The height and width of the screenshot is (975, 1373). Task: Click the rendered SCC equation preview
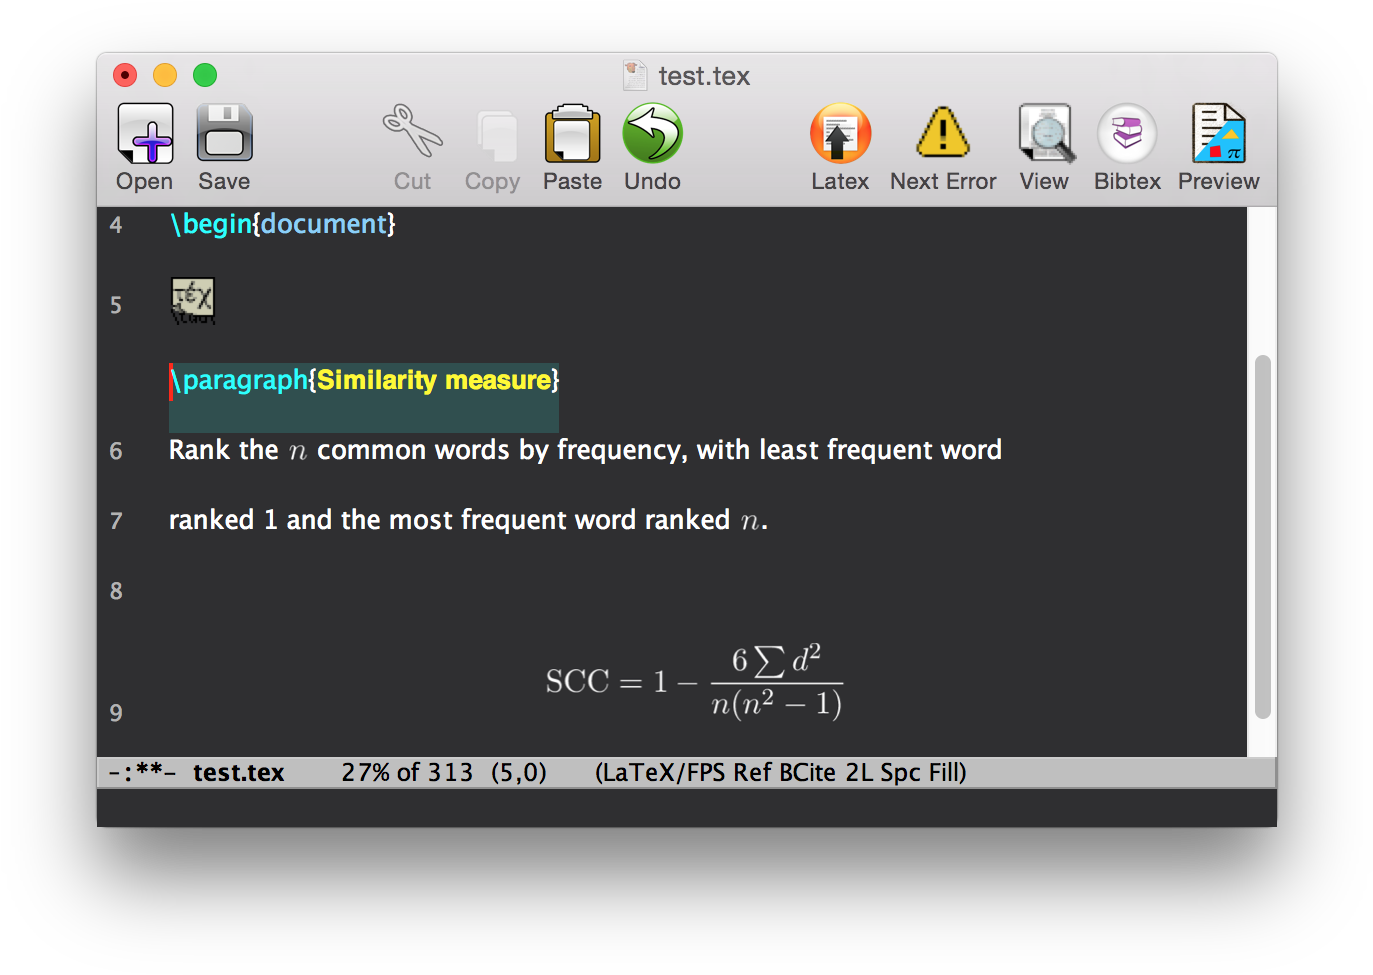pos(694,681)
